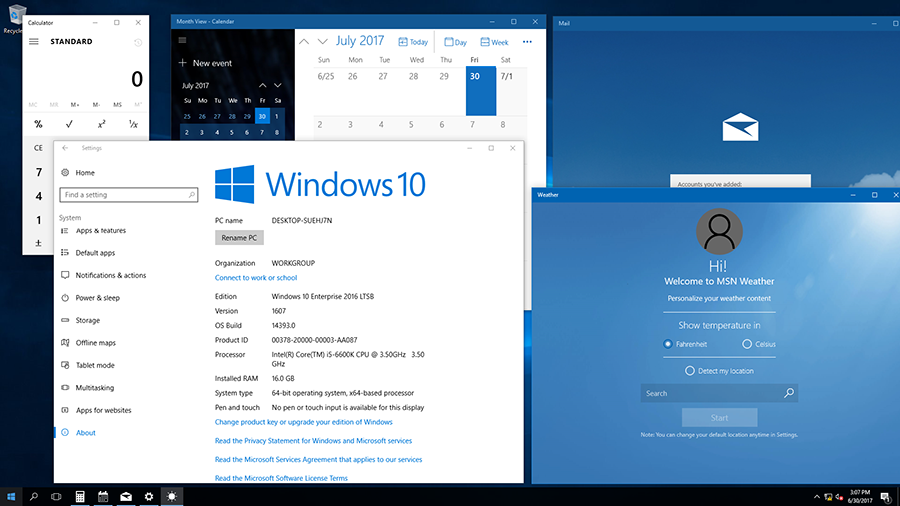Open Calendar more options ellipsis
The width and height of the screenshot is (900, 506).
click(527, 42)
